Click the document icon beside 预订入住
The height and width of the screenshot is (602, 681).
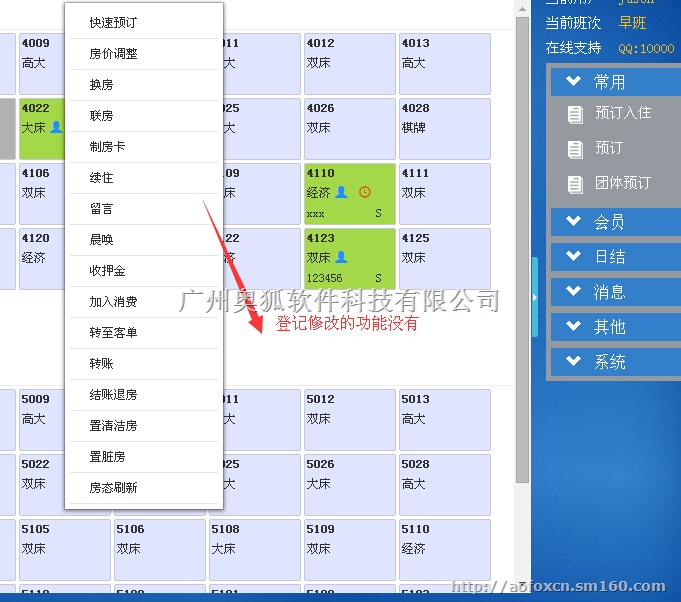(x=575, y=115)
